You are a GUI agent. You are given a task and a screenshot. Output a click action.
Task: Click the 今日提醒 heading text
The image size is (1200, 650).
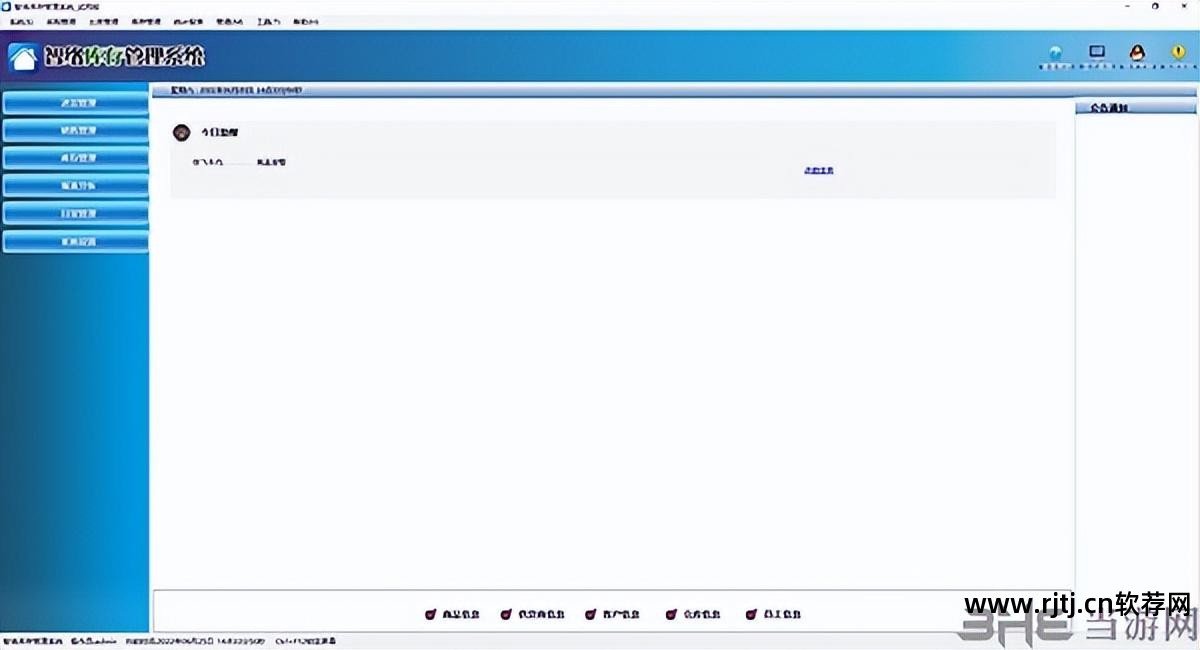(220, 132)
